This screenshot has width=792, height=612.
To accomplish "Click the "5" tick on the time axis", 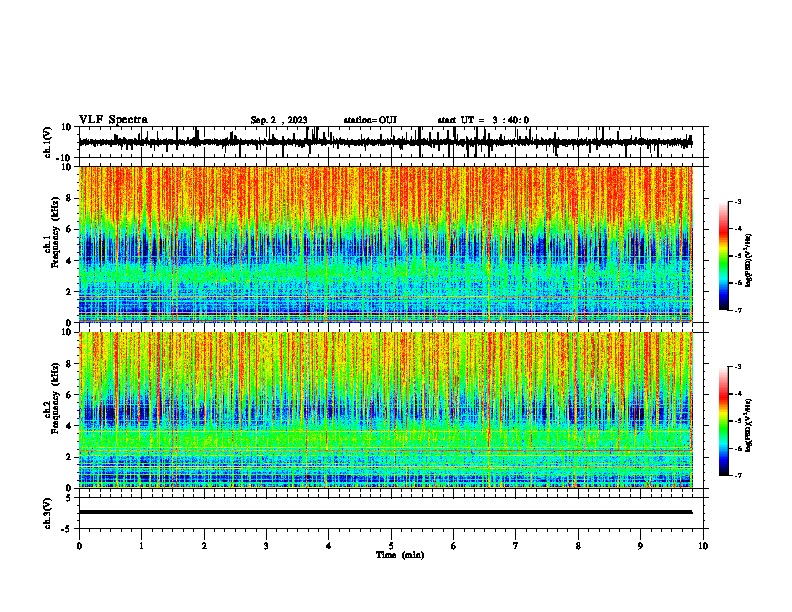I will tap(391, 545).
